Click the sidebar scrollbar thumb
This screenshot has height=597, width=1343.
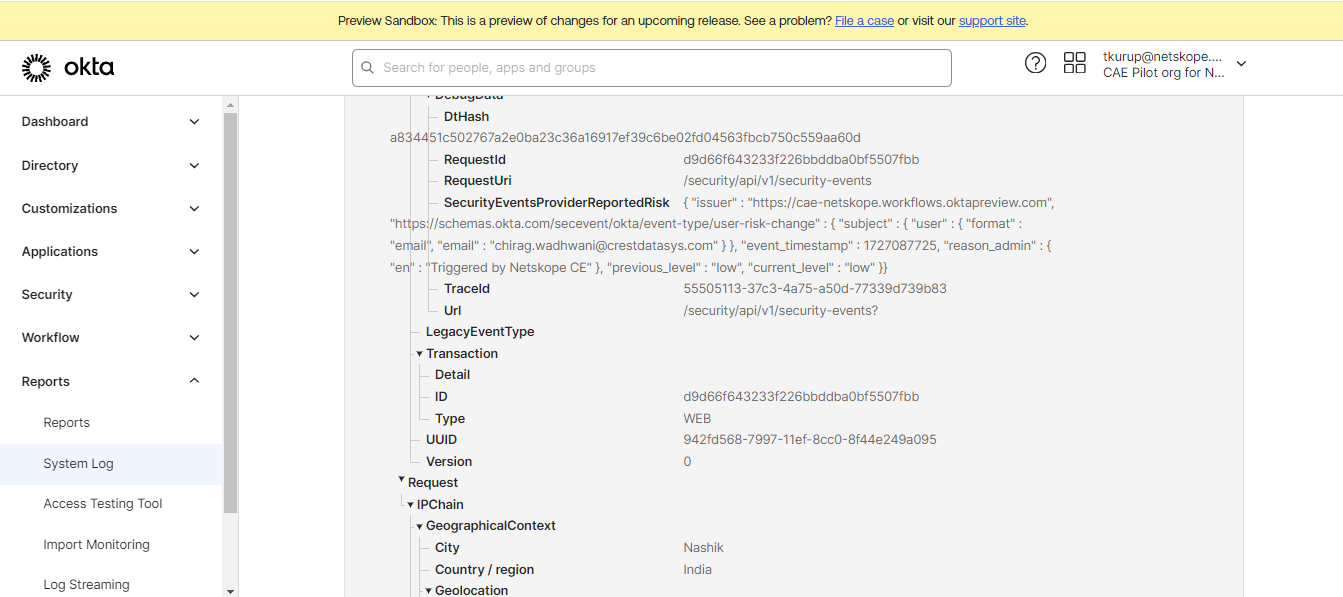click(x=231, y=312)
